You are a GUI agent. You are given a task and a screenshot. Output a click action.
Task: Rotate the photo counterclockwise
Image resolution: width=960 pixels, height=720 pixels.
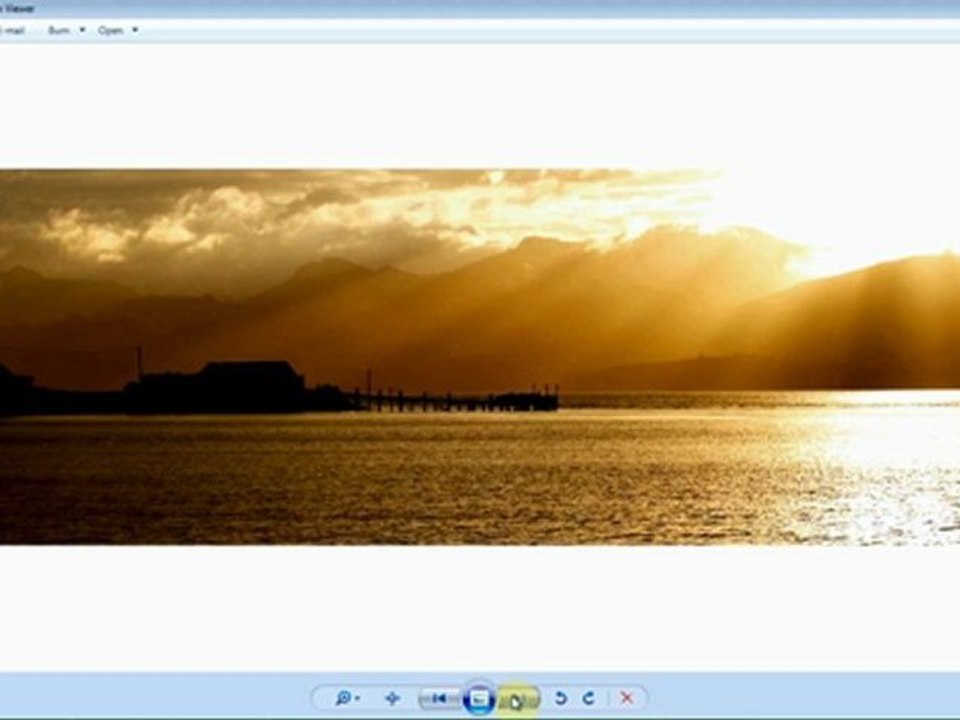click(x=560, y=698)
